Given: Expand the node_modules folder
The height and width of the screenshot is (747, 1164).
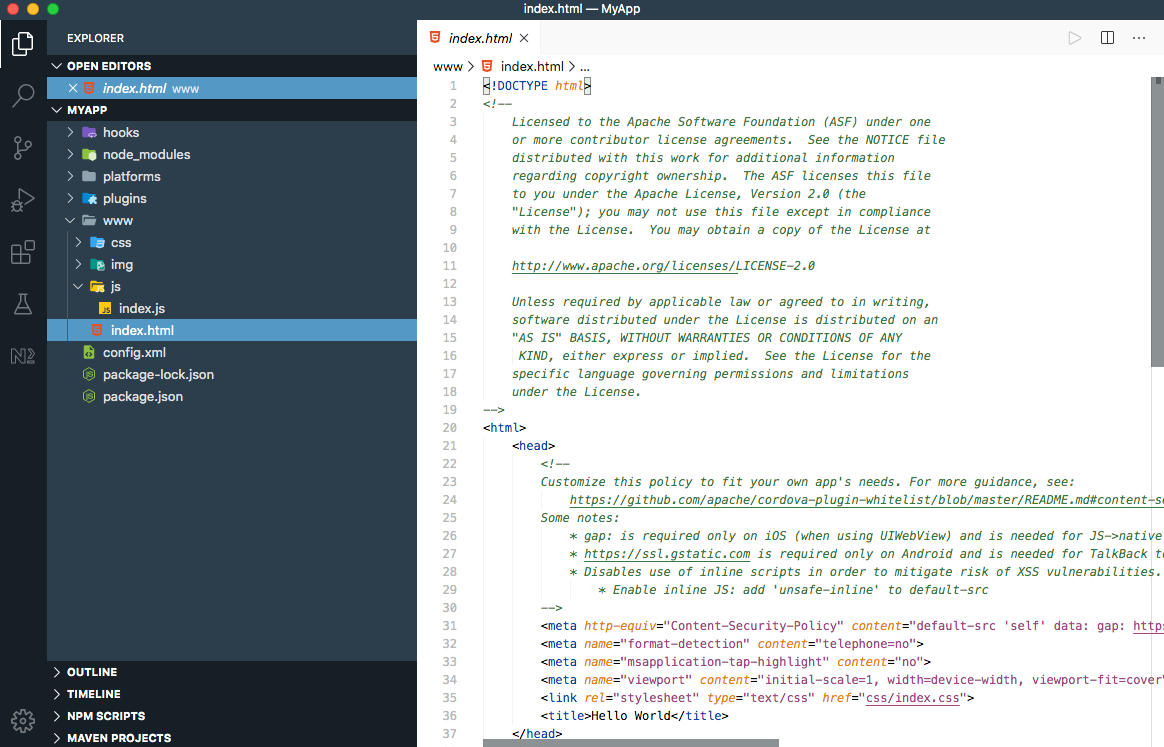Looking at the screenshot, I should [x=145, y=154].
